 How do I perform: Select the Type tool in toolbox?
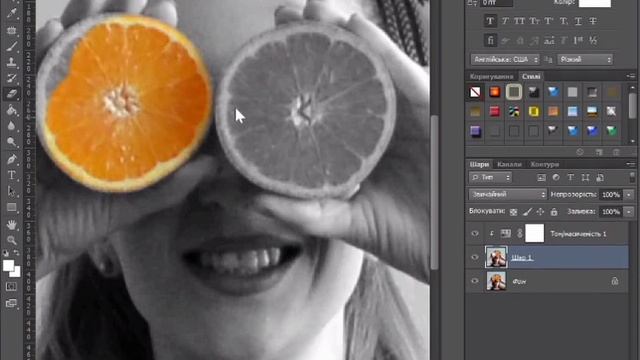point(11,175)
